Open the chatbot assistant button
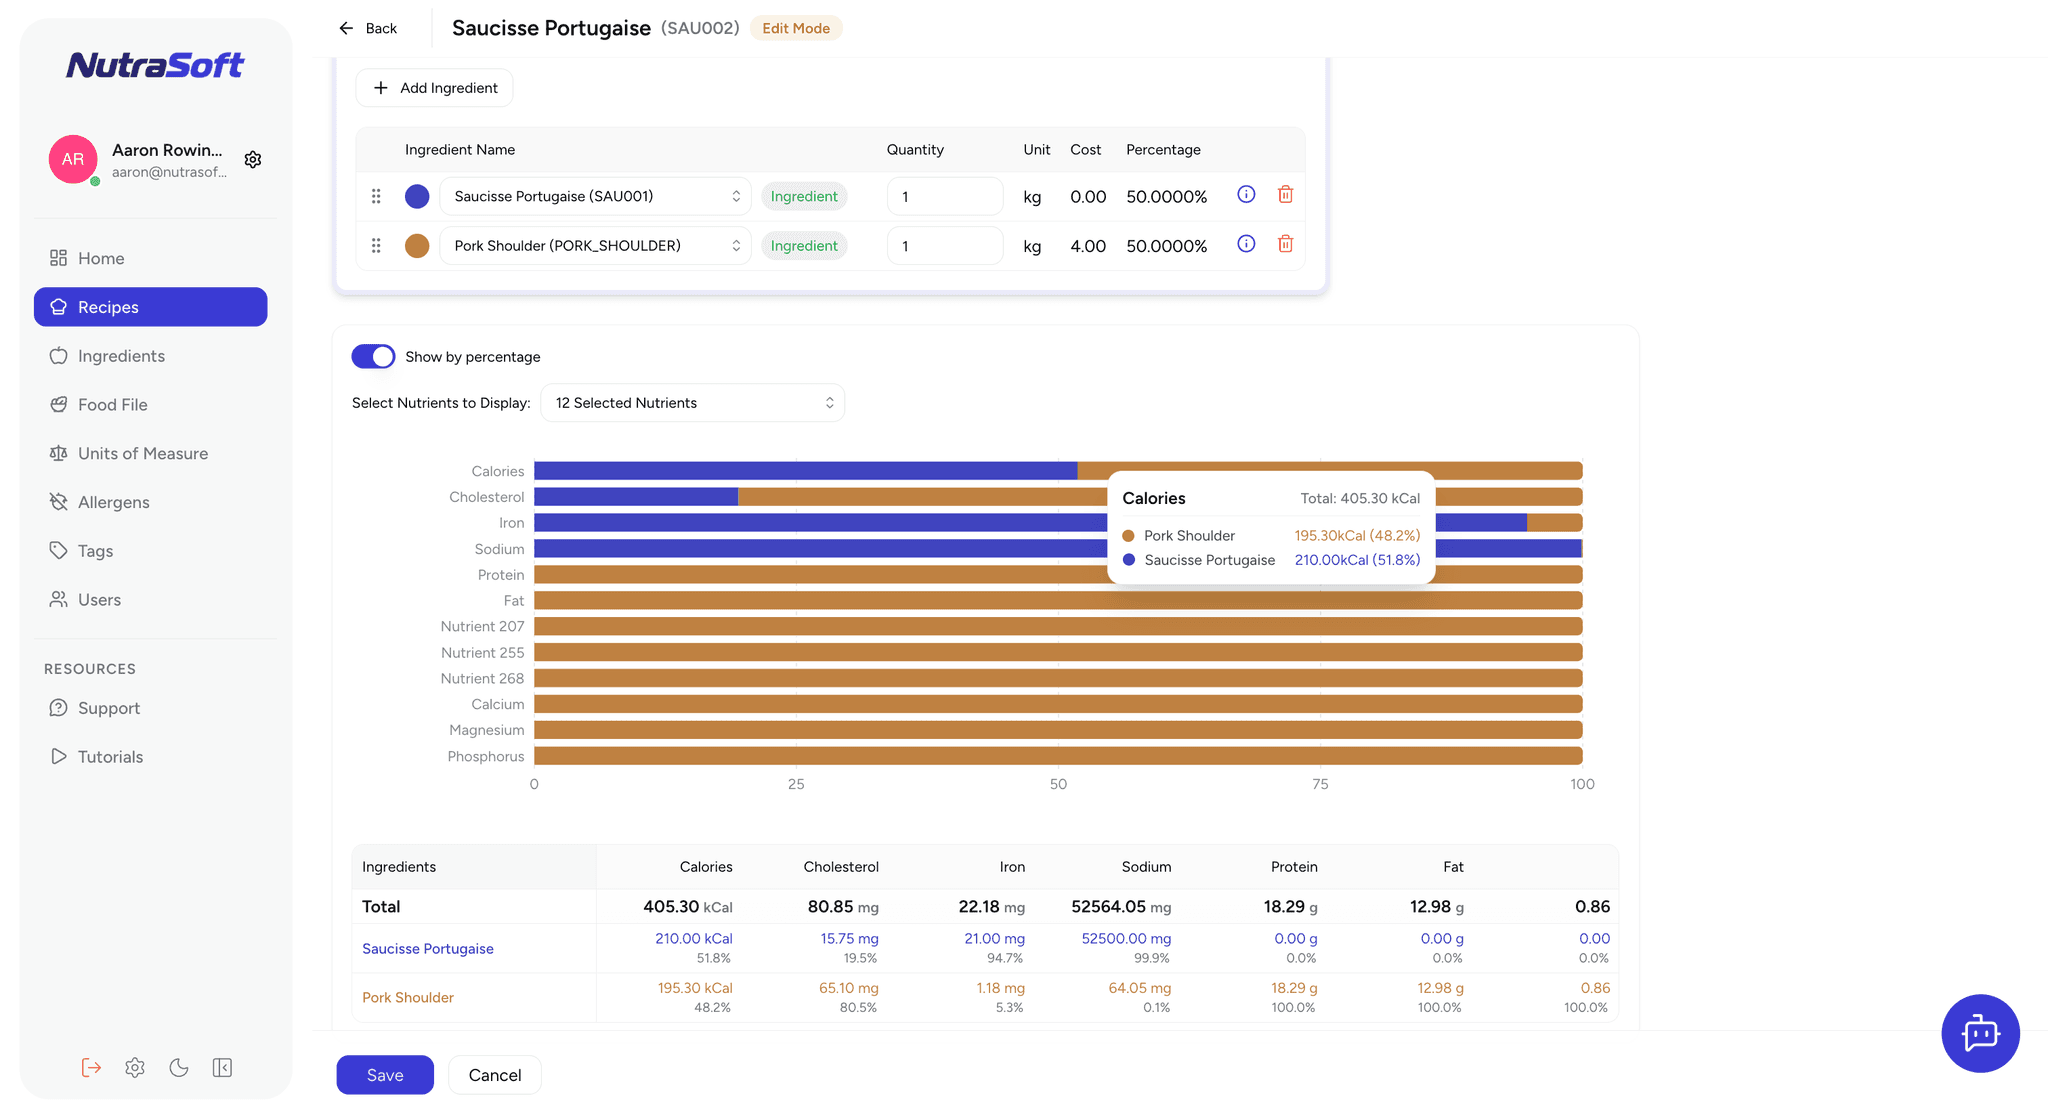Screen dimensions: 2048x1119 click(x=1980, y=1033)
